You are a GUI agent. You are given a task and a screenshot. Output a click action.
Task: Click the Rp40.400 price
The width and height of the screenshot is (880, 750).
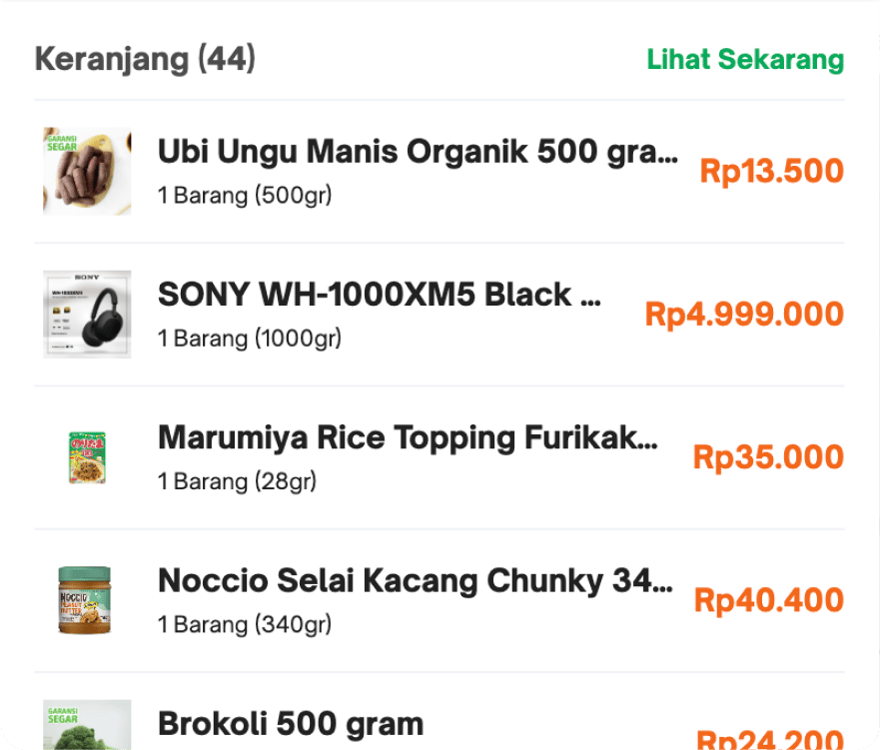(x=769, y=600)
